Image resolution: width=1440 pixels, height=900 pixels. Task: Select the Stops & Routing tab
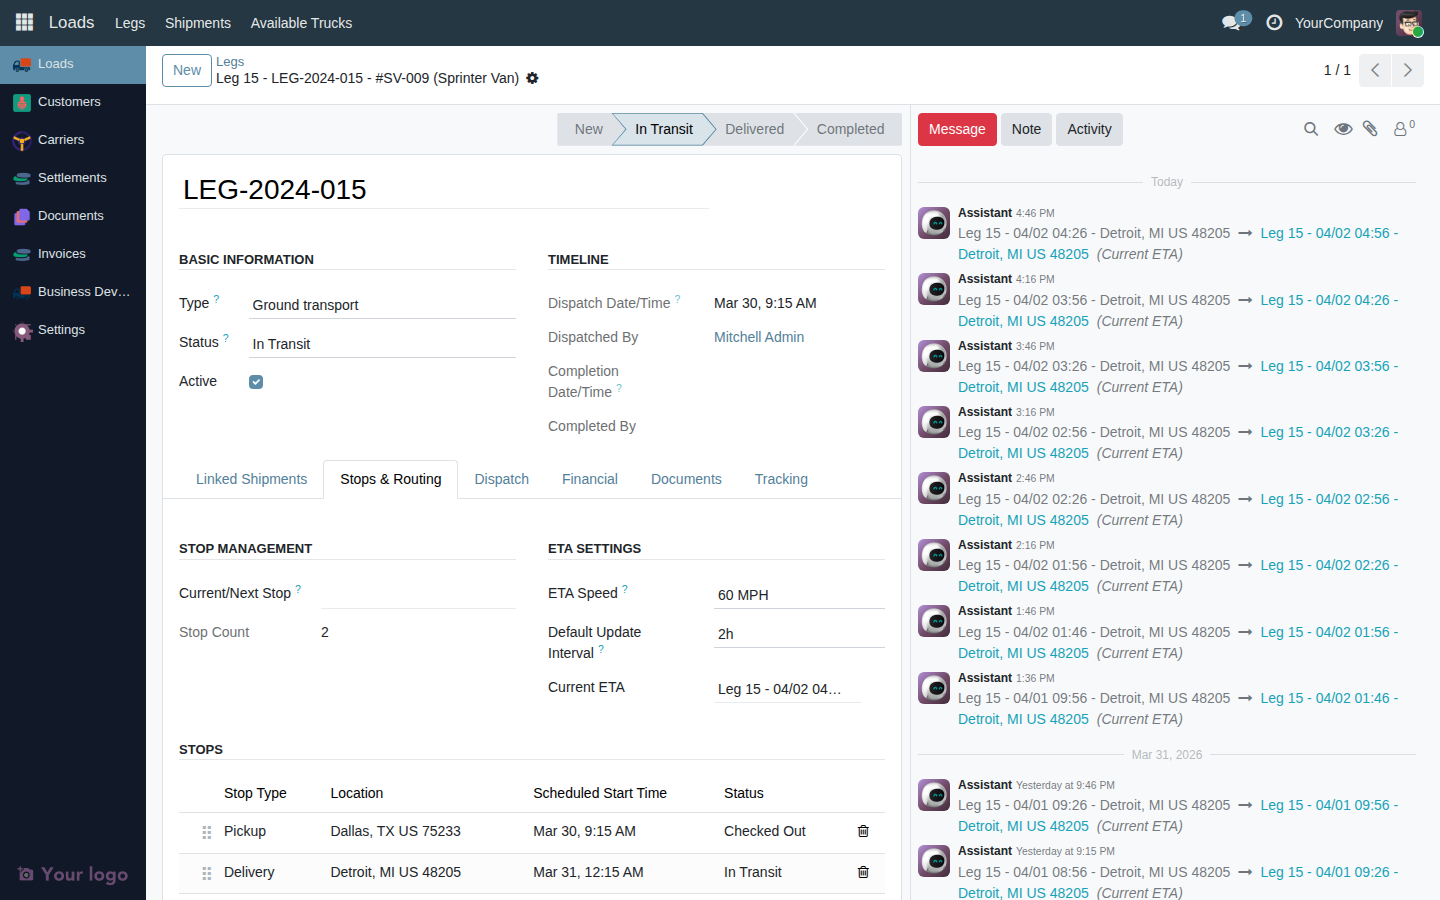pos(390,479)
